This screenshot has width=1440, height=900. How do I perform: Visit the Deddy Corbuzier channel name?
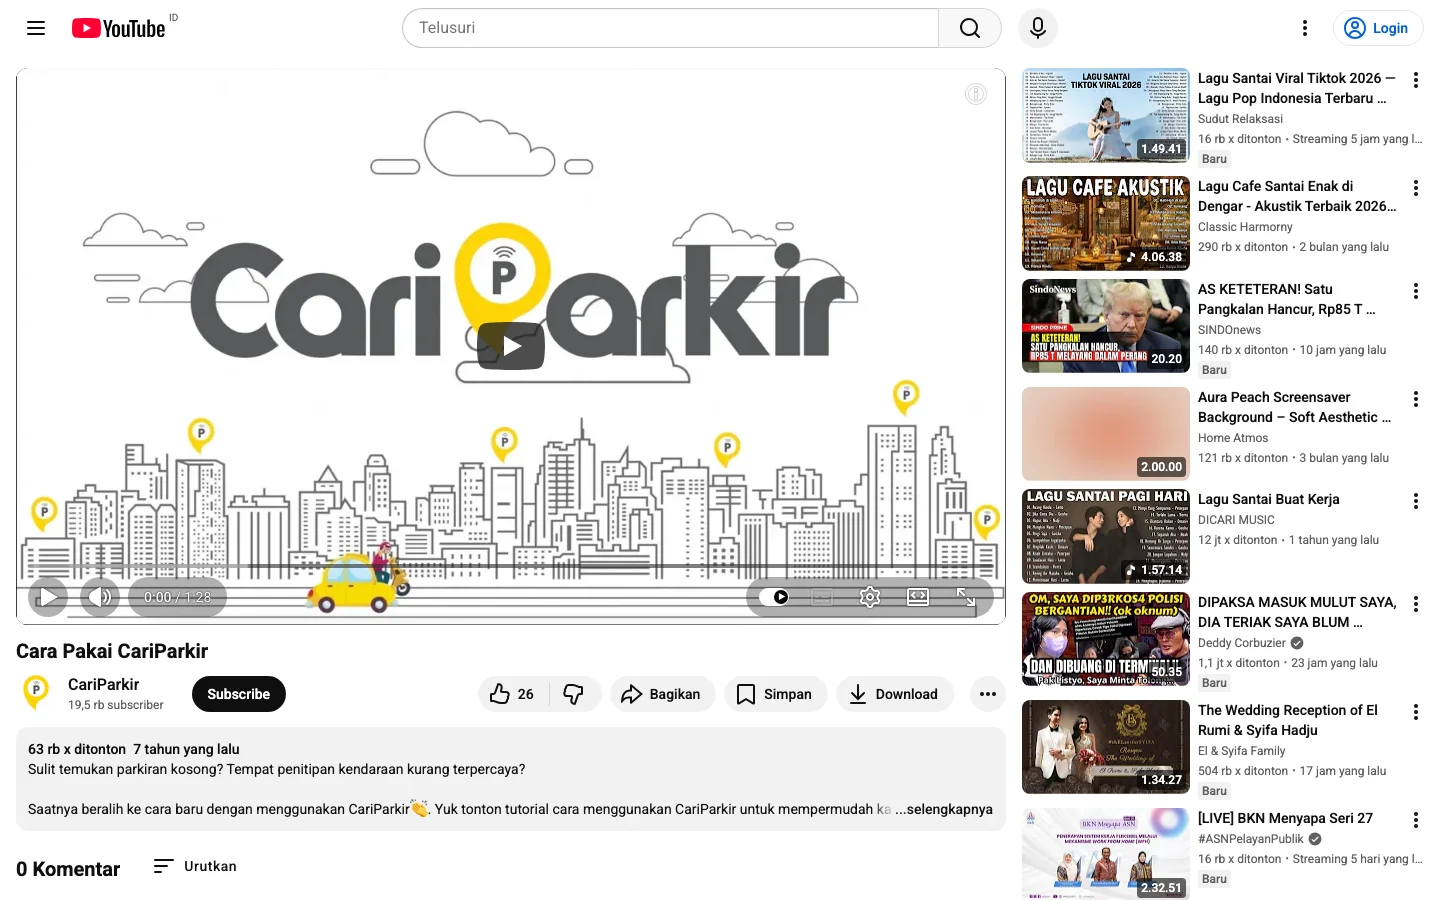tap(1242, 643)
